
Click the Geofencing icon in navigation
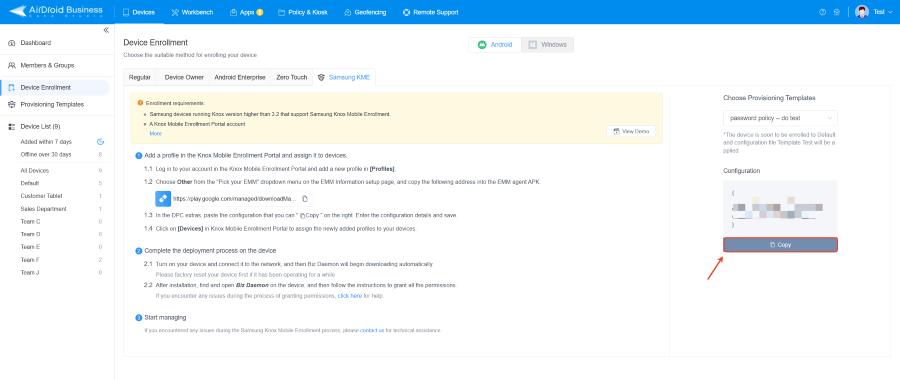348,12
